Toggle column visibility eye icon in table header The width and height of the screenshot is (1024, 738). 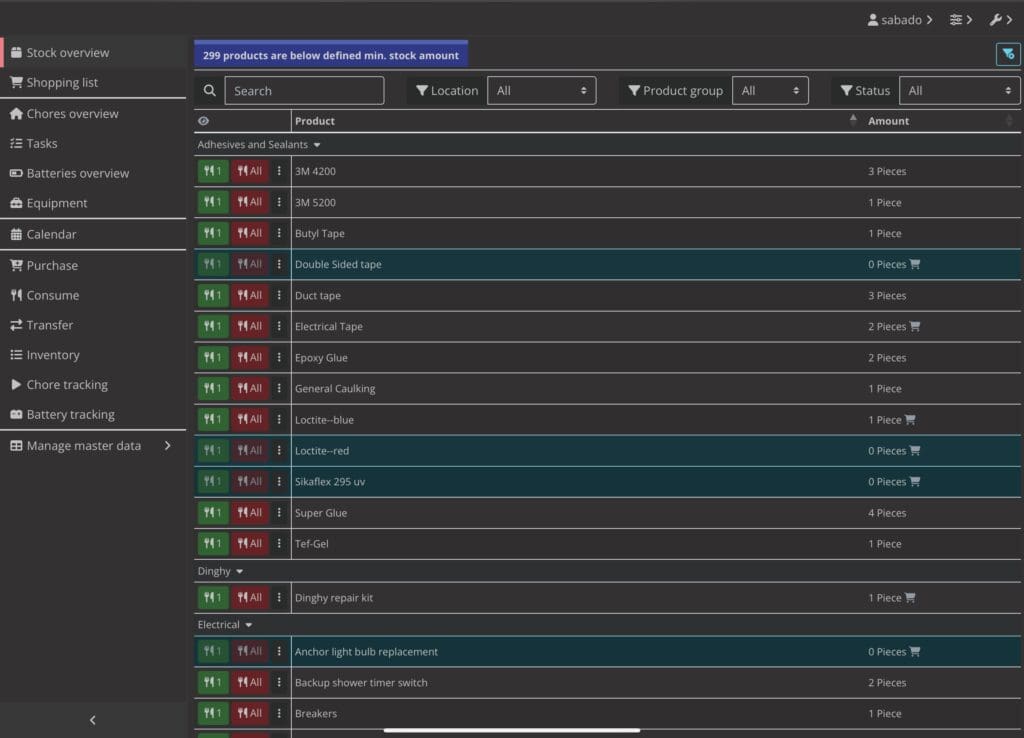coord(204,121)
